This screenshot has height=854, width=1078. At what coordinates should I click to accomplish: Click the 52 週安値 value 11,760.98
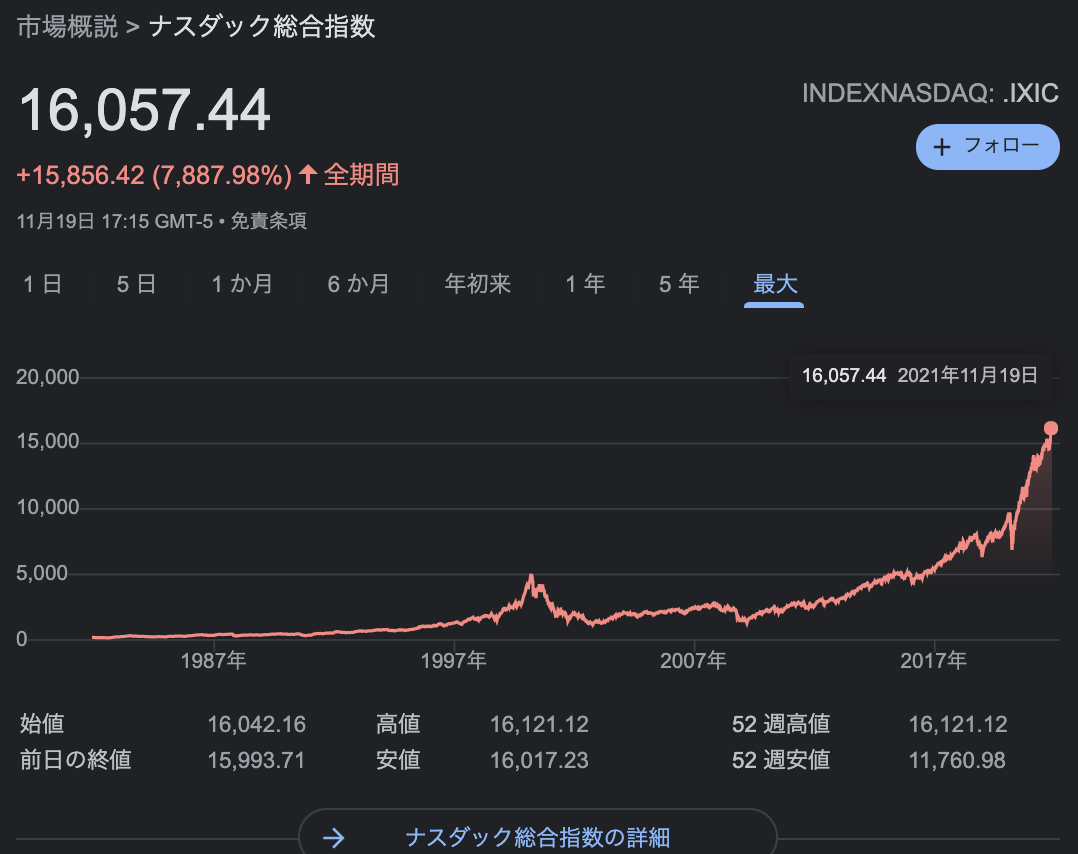coord(957,760)
